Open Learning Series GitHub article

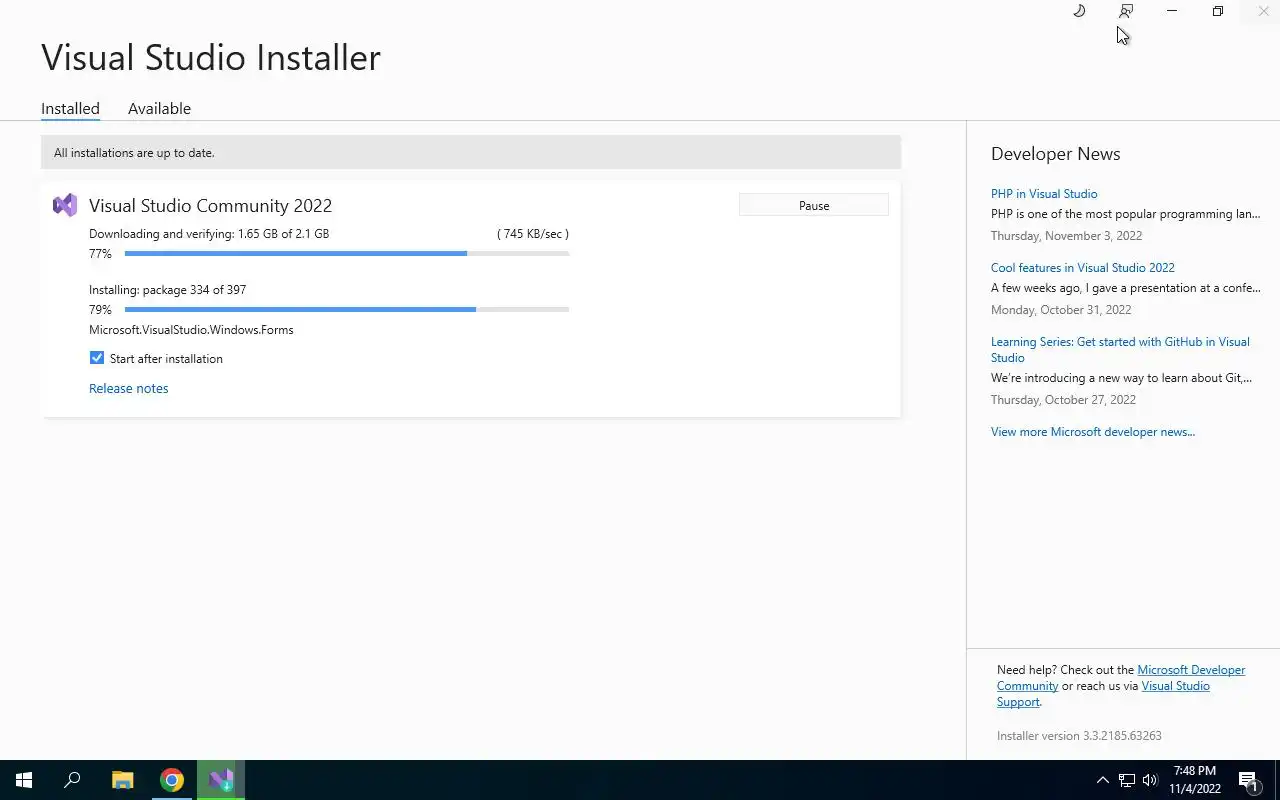point(1120,349)
